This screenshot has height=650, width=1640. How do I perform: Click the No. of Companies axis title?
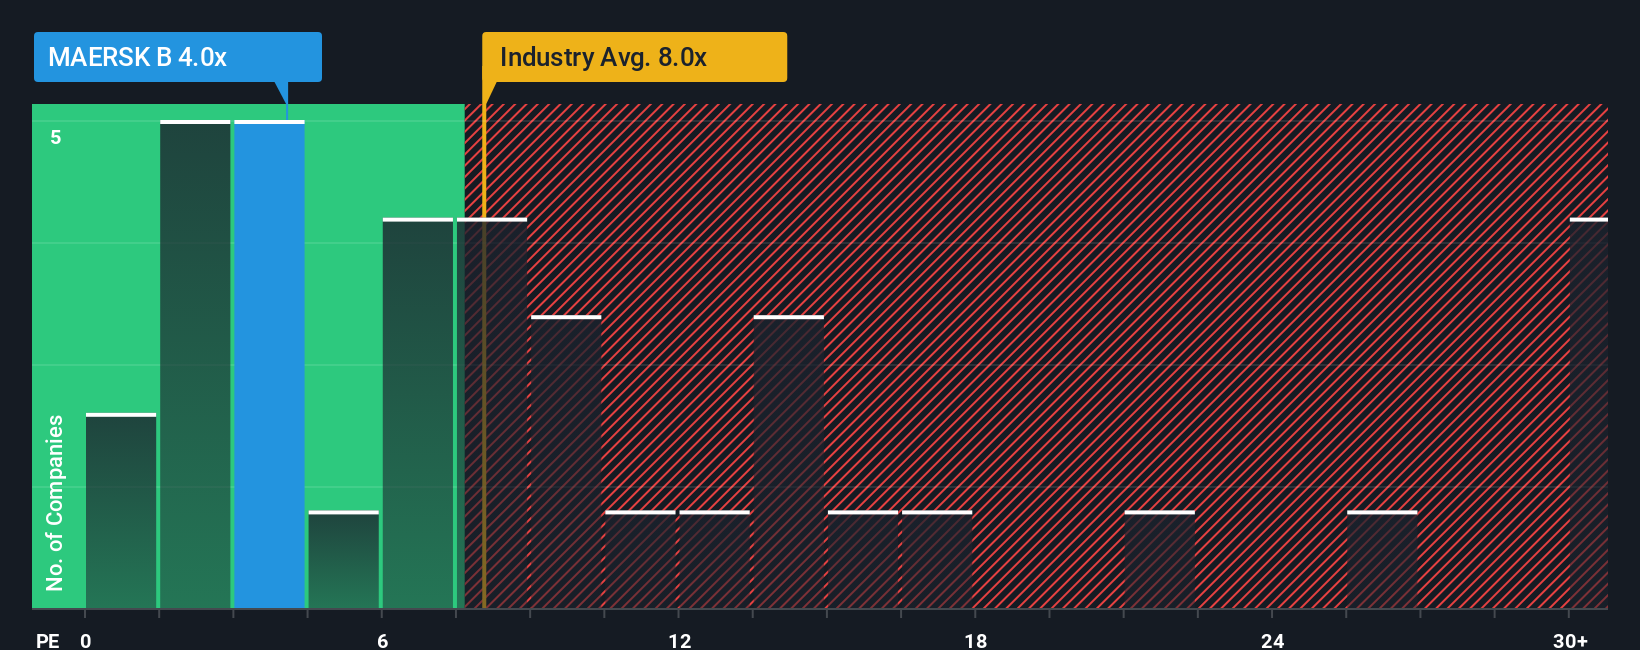pyautogui.click(x=54, y=502)
